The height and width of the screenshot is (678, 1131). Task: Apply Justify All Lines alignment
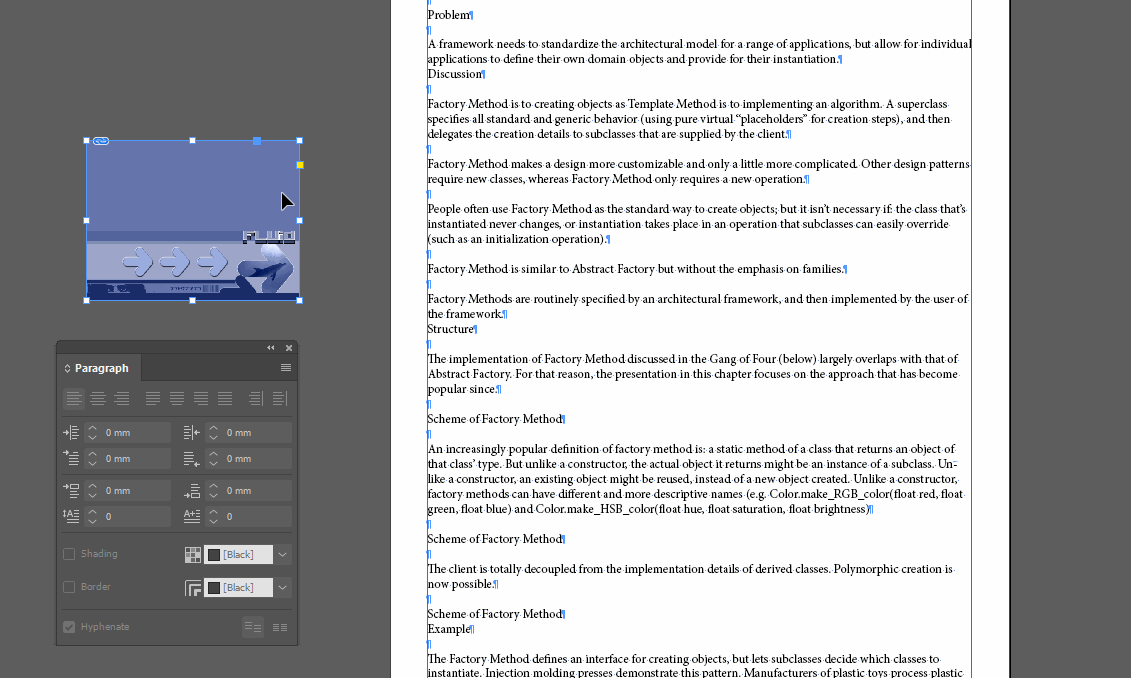(x=225, y=398)
